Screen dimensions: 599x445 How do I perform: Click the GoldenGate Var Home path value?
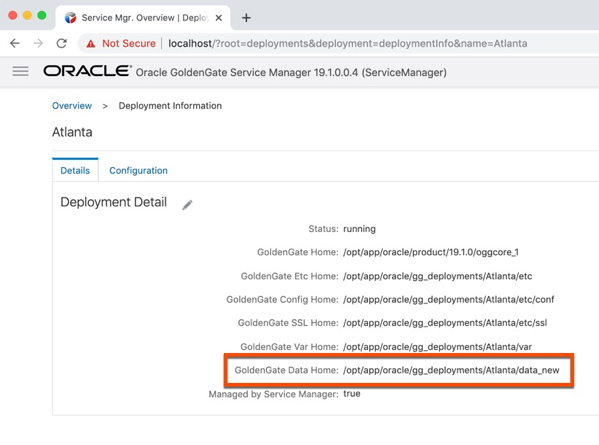(437, 347)
